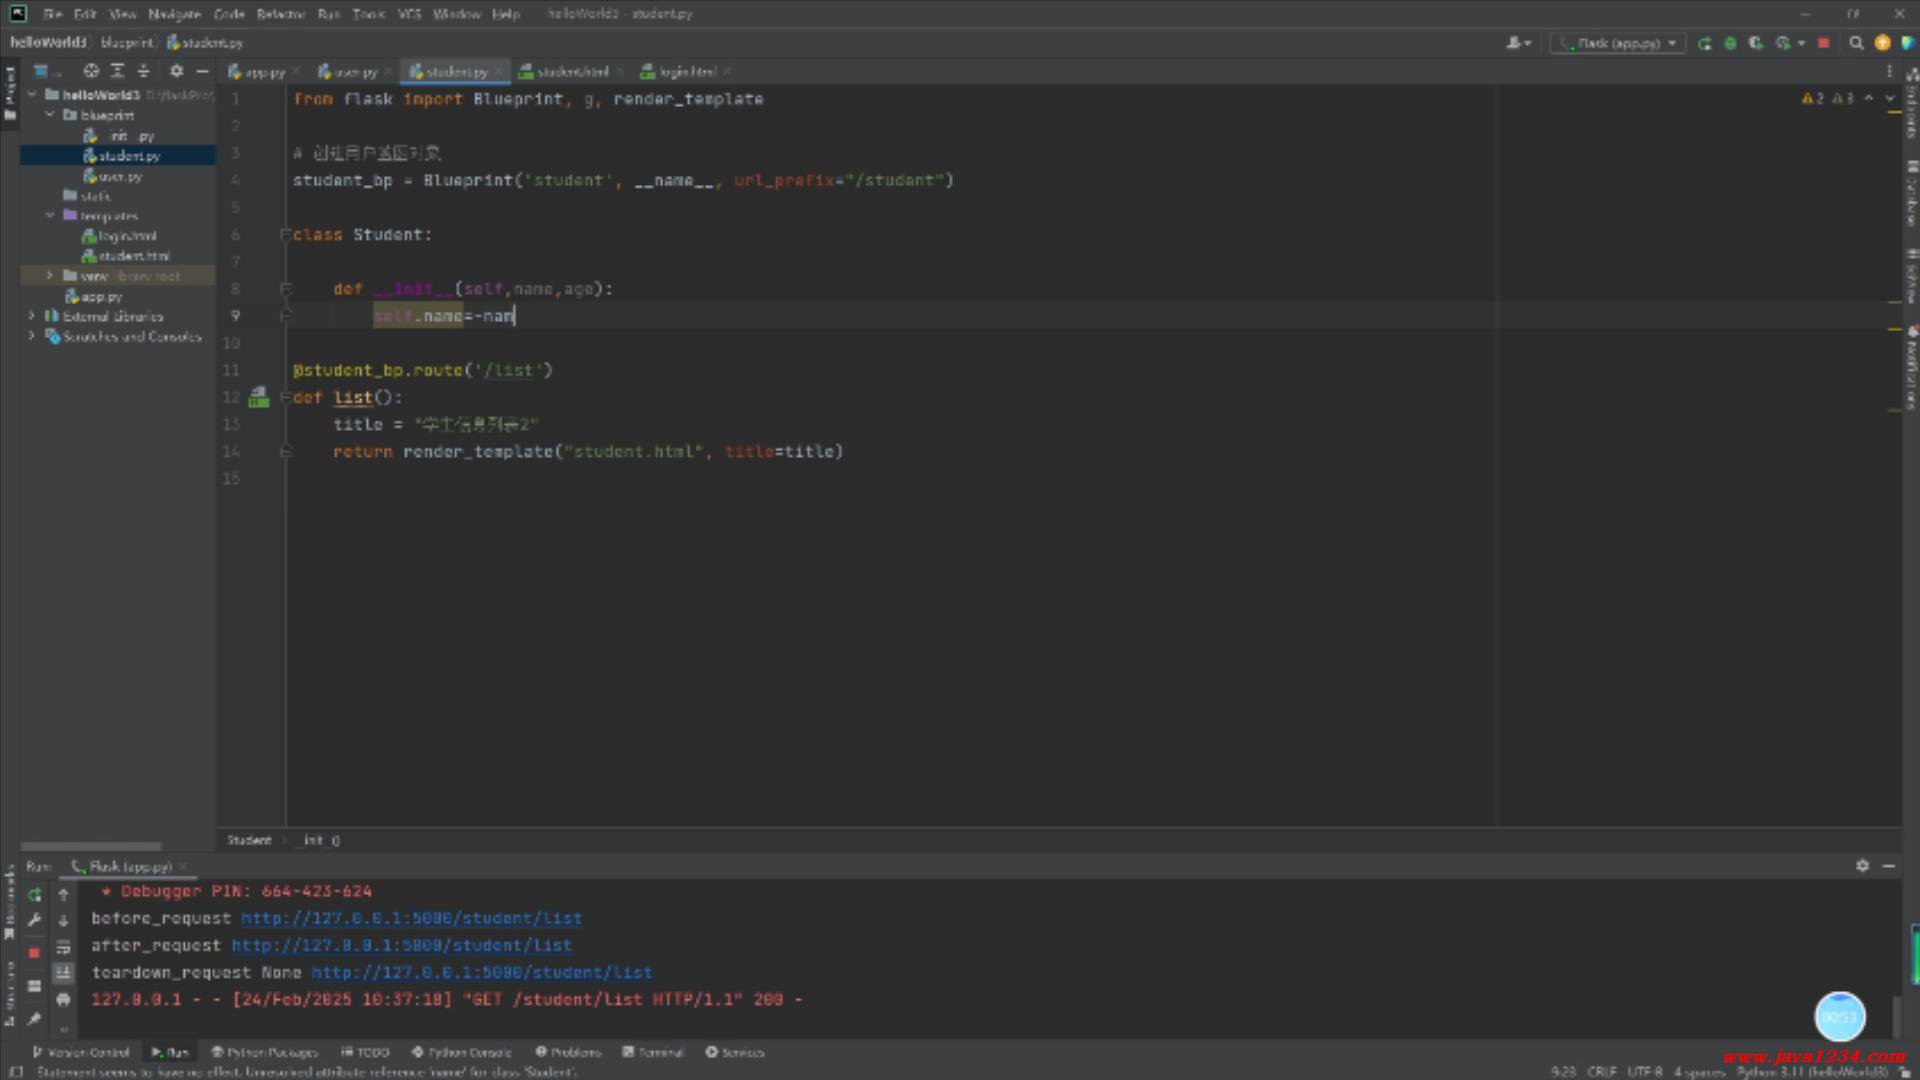Toggle soft-wrap in Run console
The width and height of the screenshot is (1920, 1080).
pos(63,946)
